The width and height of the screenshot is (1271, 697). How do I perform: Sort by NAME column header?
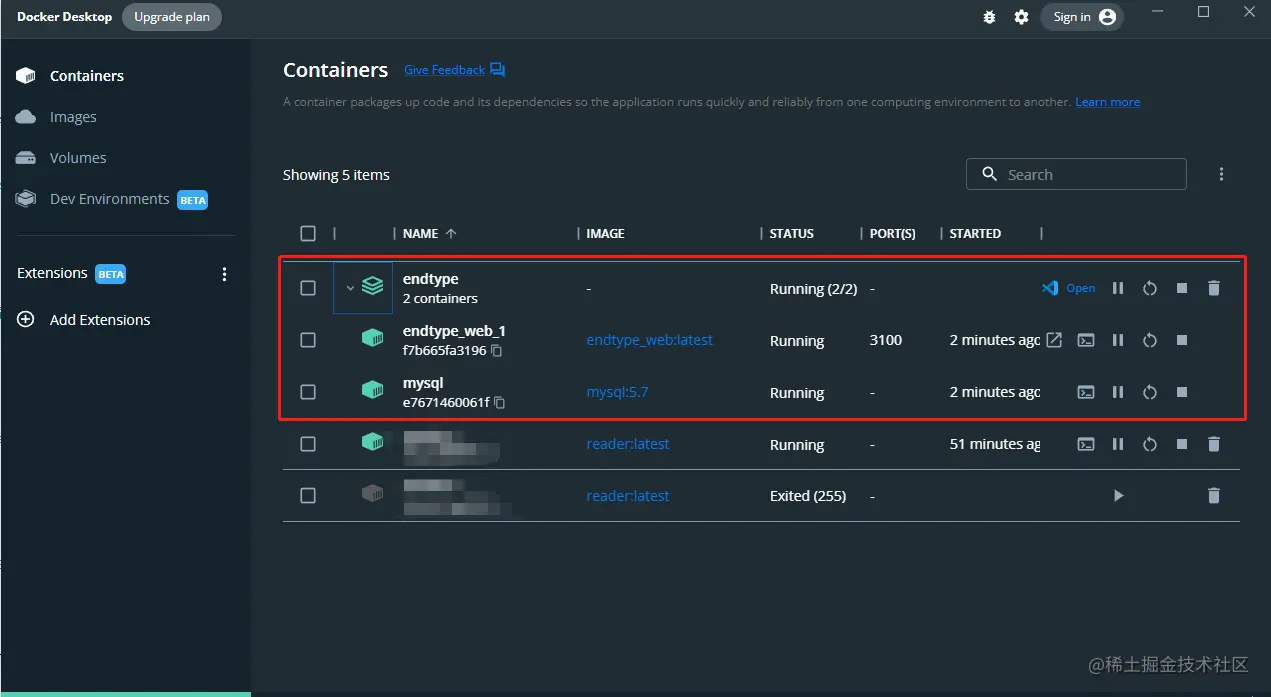[x=430, y=233]
